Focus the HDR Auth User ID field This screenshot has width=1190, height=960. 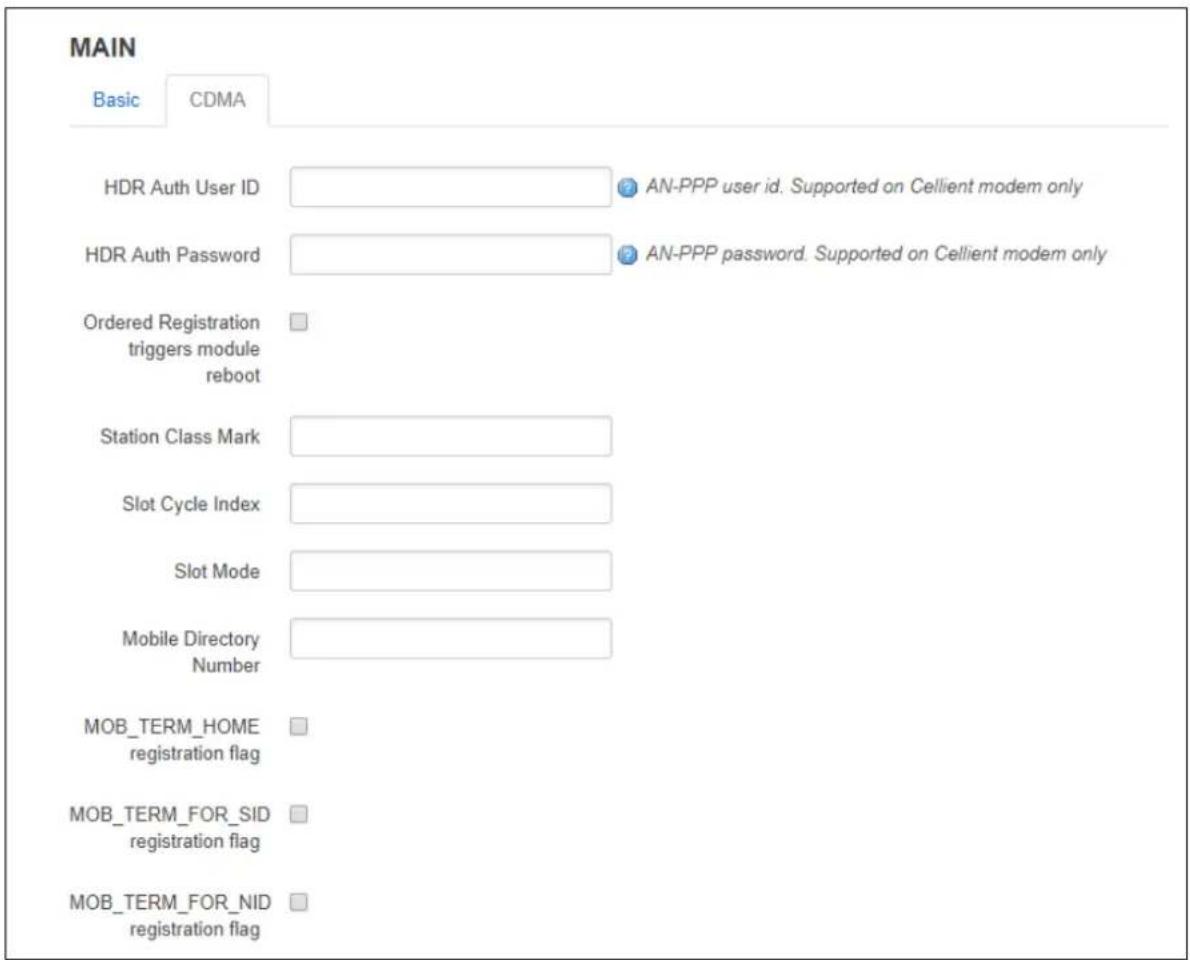pos(451,187)
